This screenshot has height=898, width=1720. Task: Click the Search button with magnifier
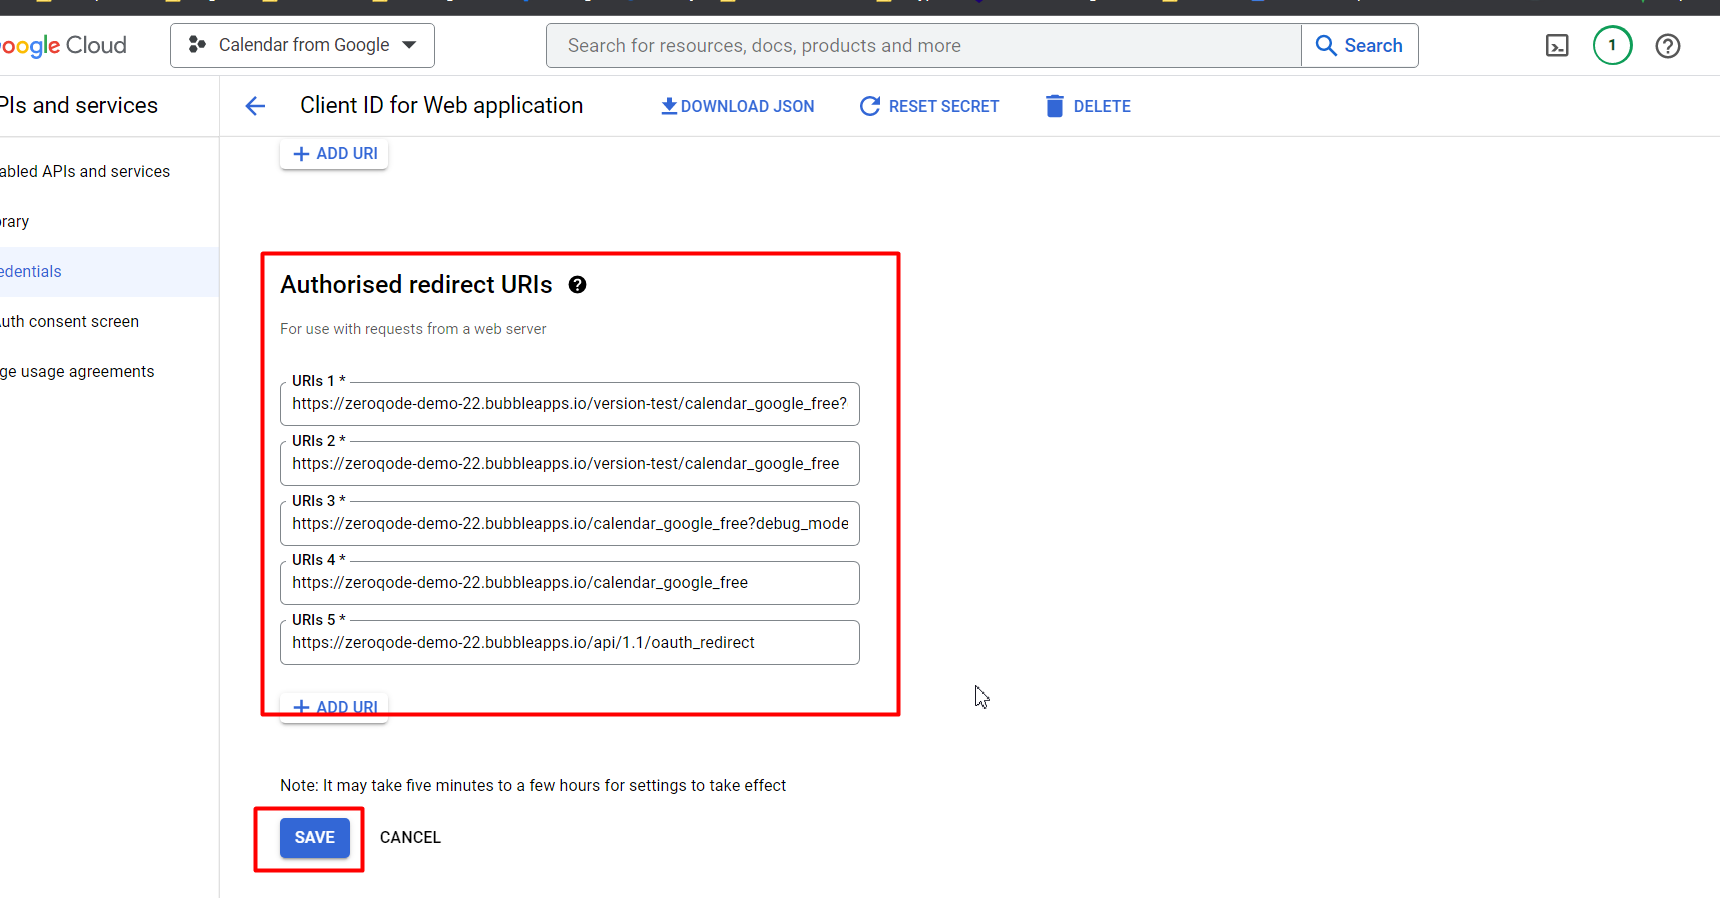click(1359, 45)
